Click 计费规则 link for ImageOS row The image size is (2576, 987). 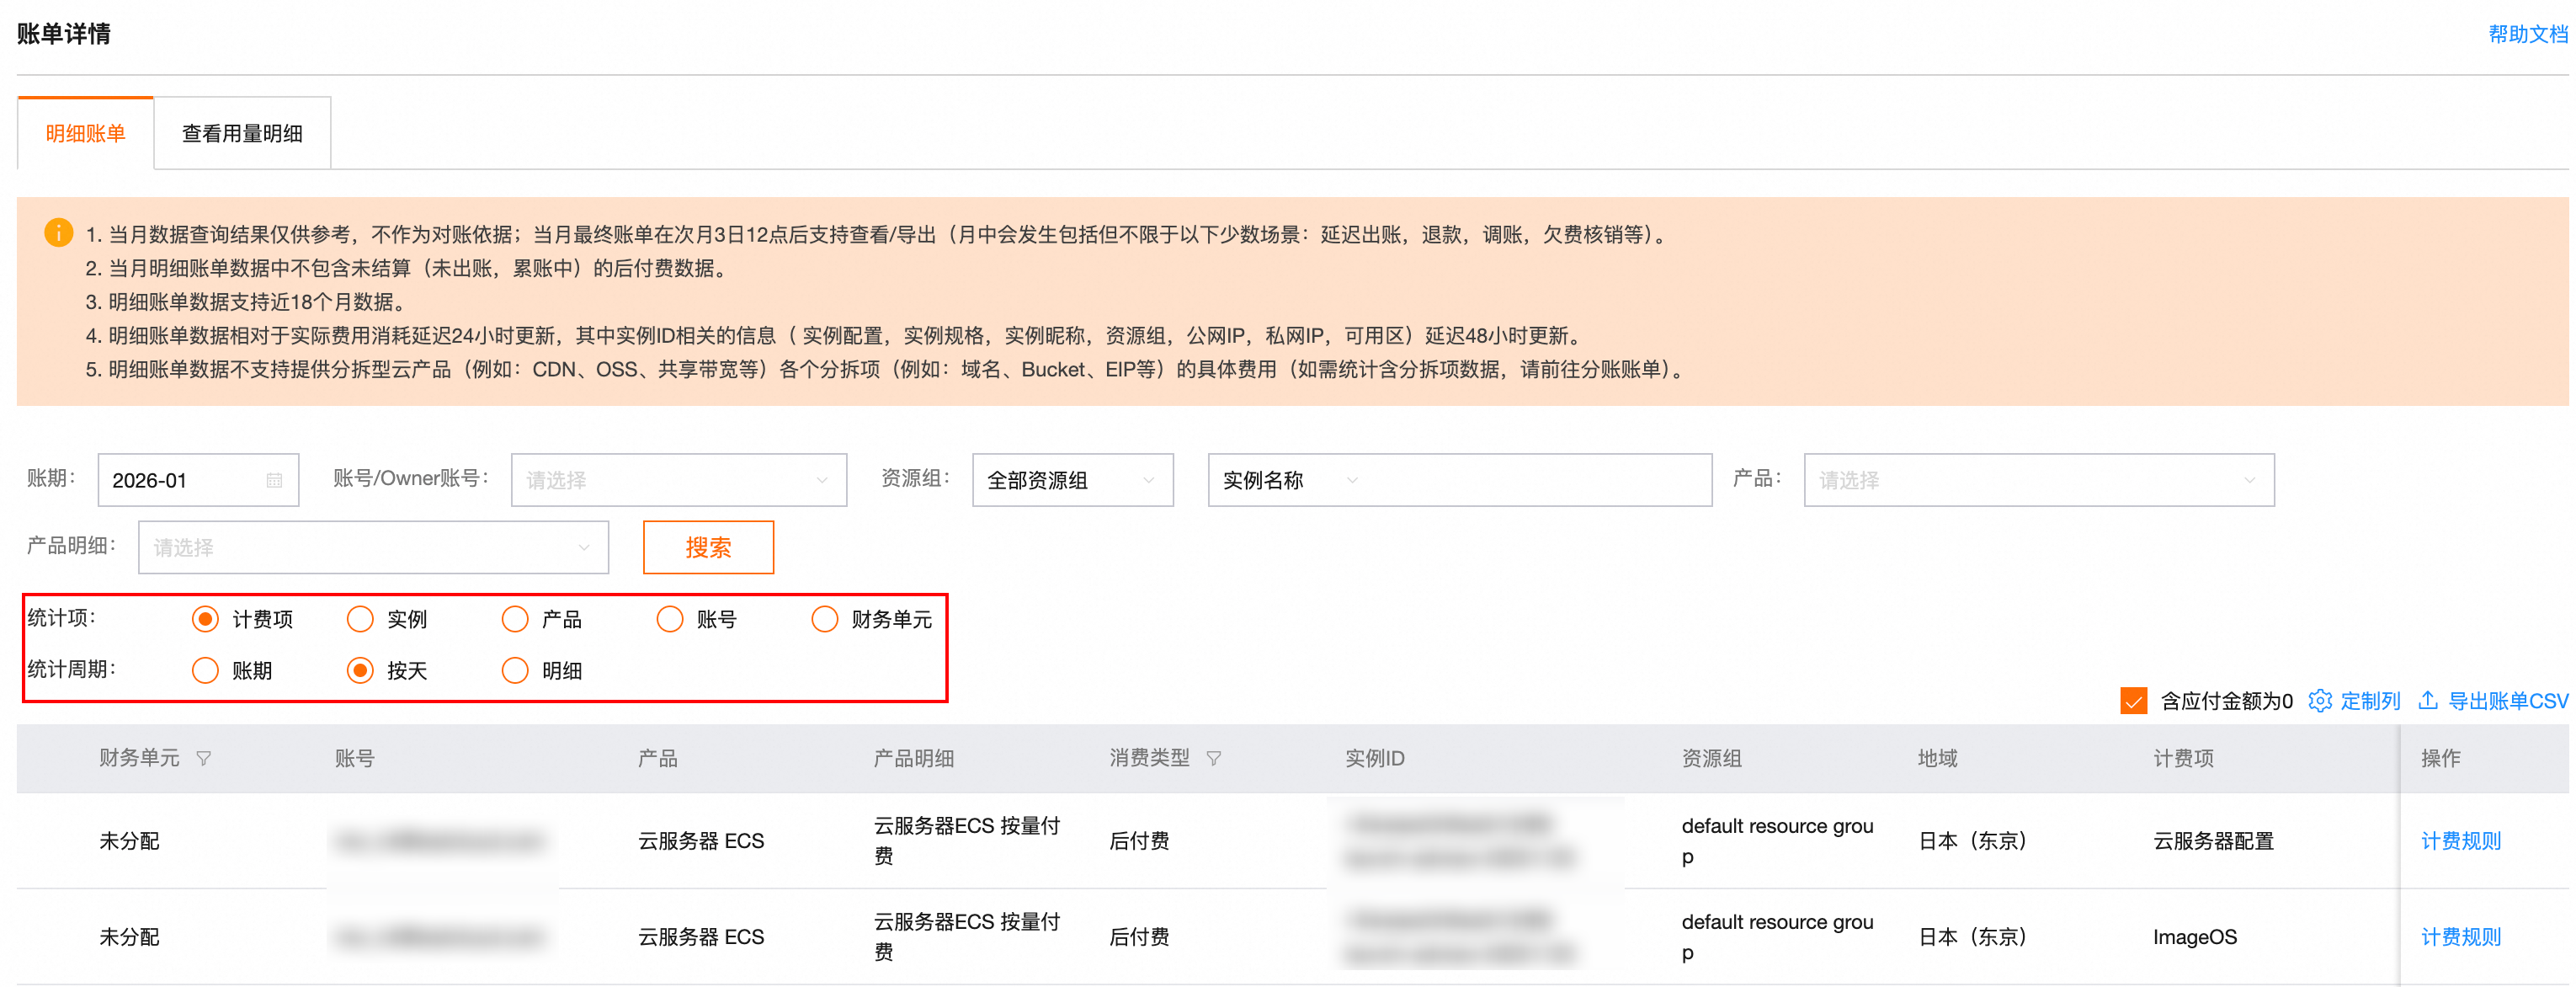pos(2460,937)
